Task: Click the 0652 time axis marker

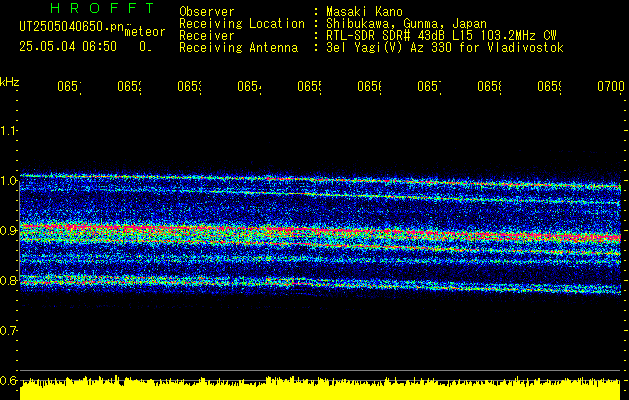Action: coord(129,87)
